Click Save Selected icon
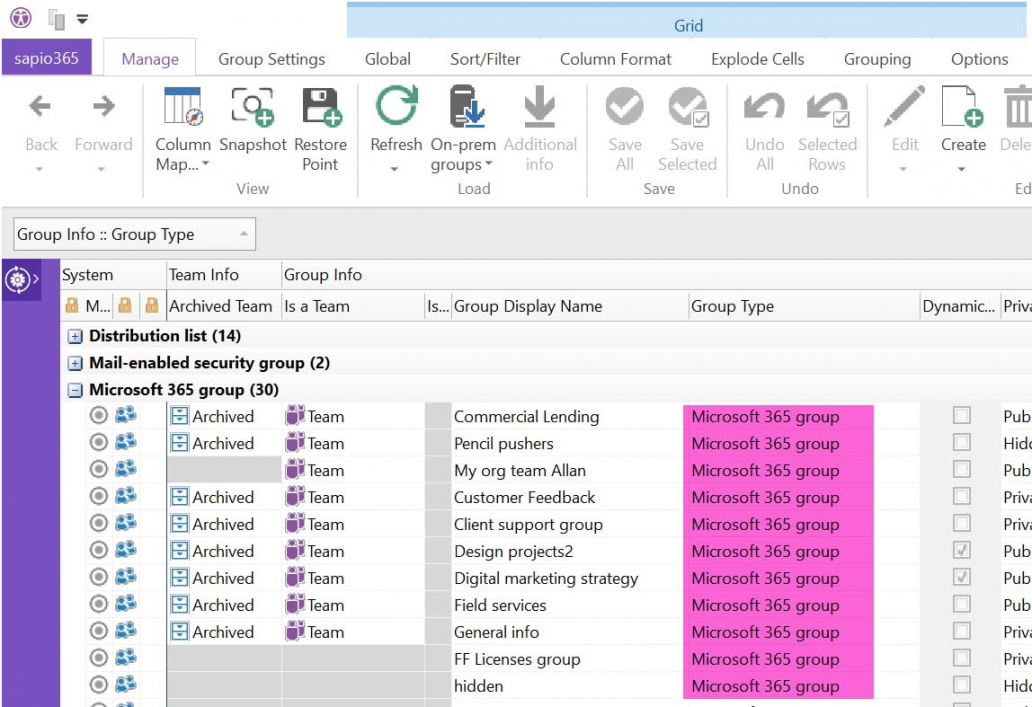Viewport: 1032px width, 707px height. point(688,106)
